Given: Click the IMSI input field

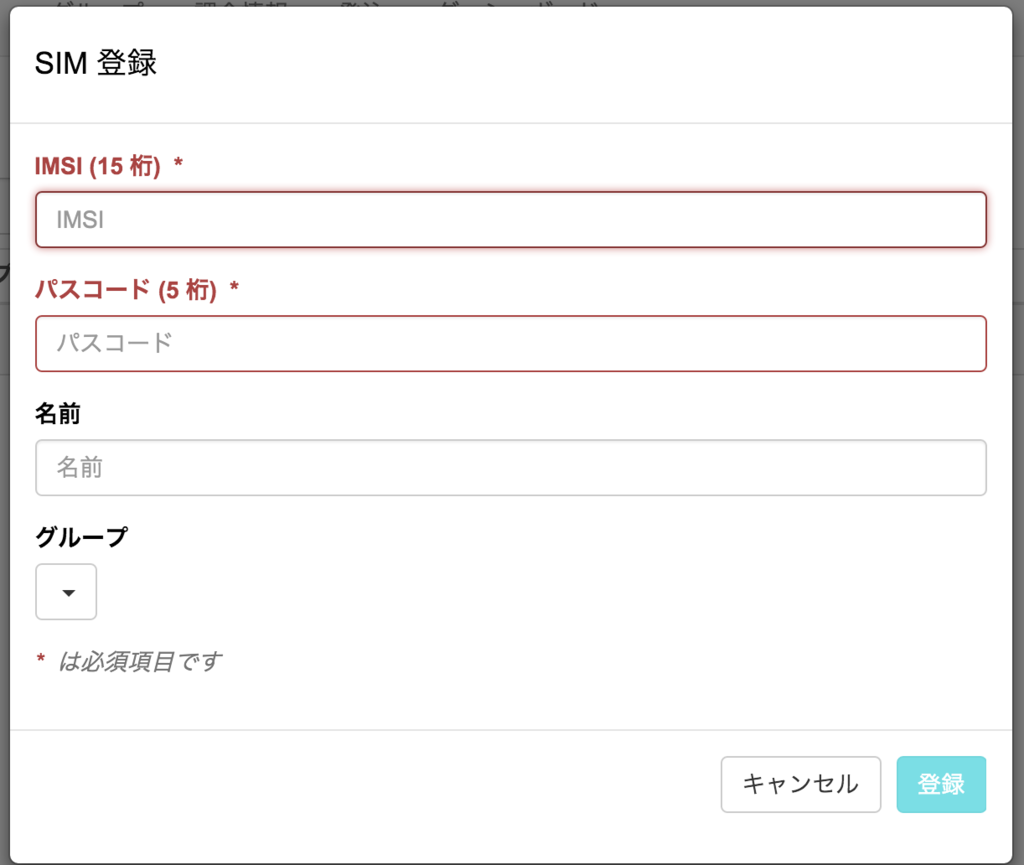Looking at the screenshot, I should tap(510, 219).
